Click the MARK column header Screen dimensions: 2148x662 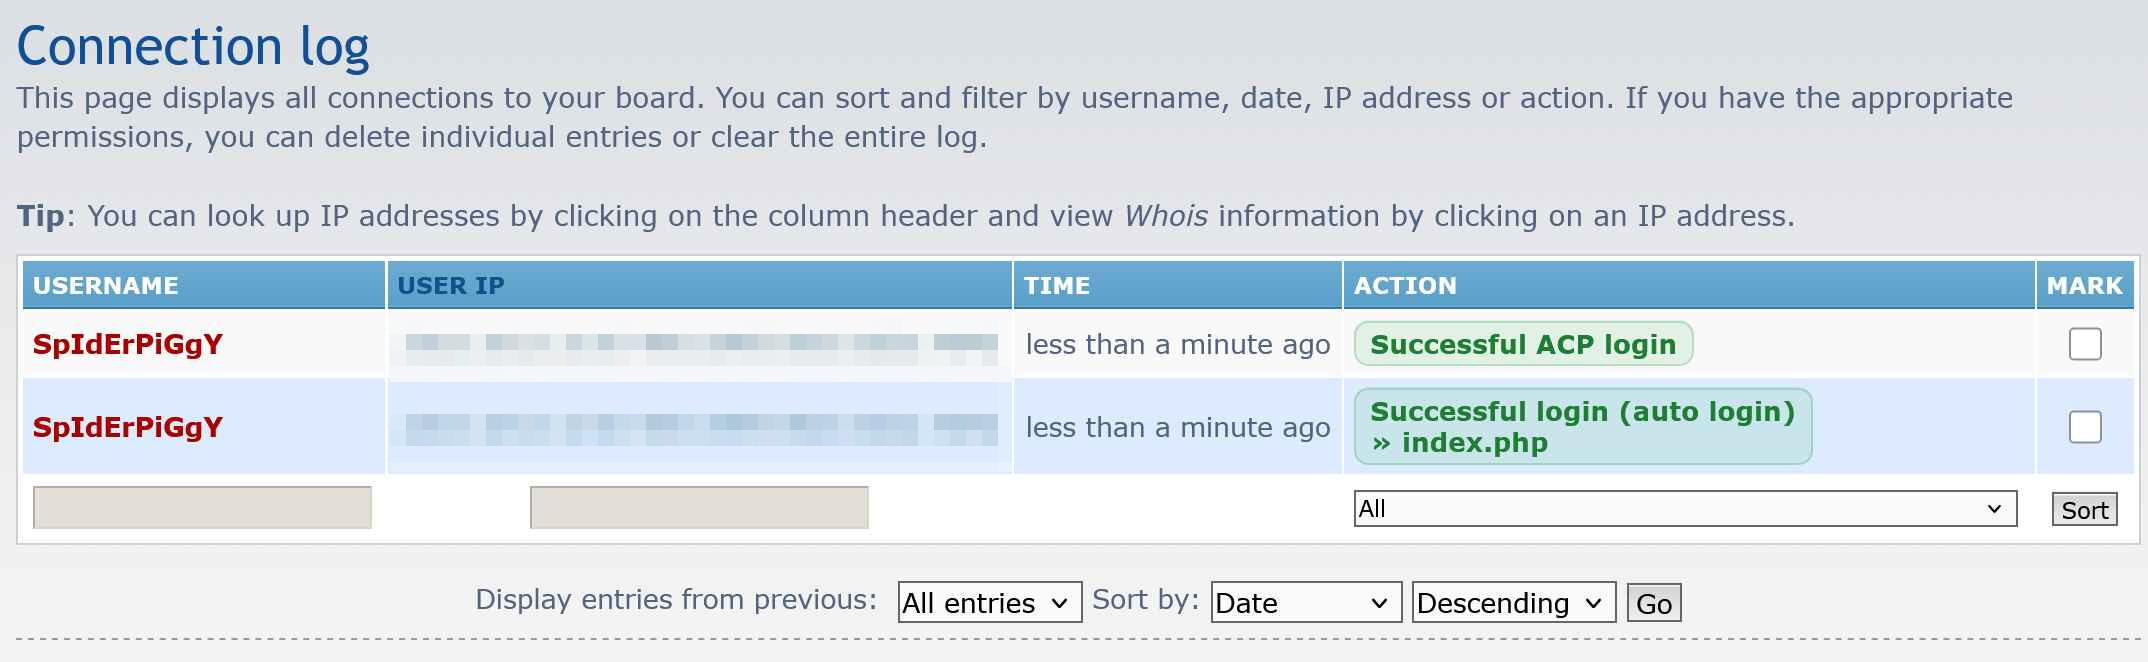tap(2084, 286)
